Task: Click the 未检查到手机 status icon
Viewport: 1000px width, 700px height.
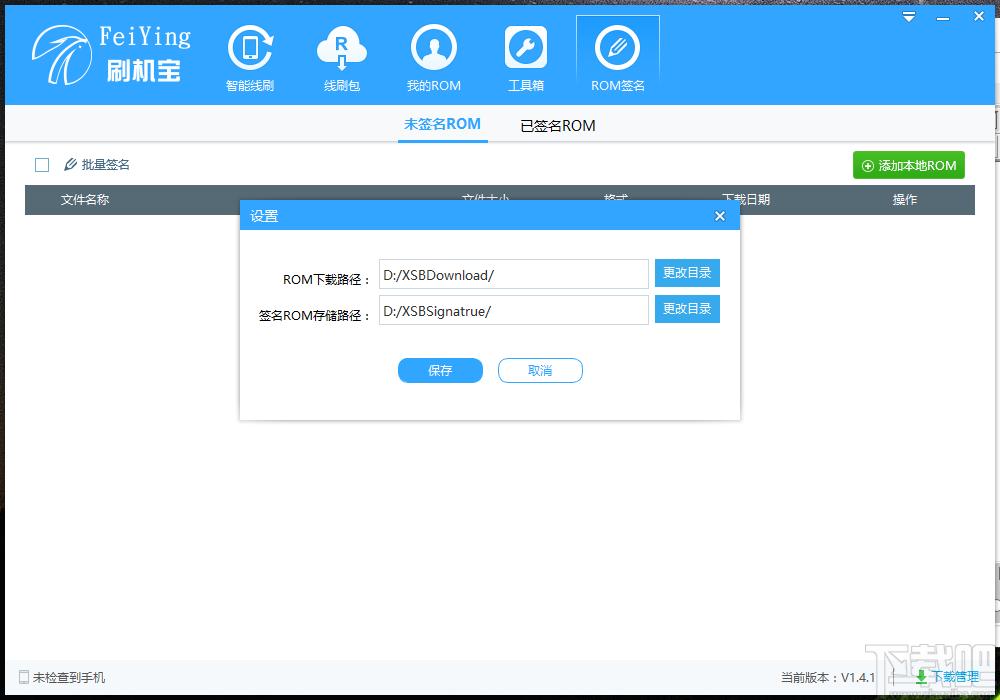Action: (24, 677)
